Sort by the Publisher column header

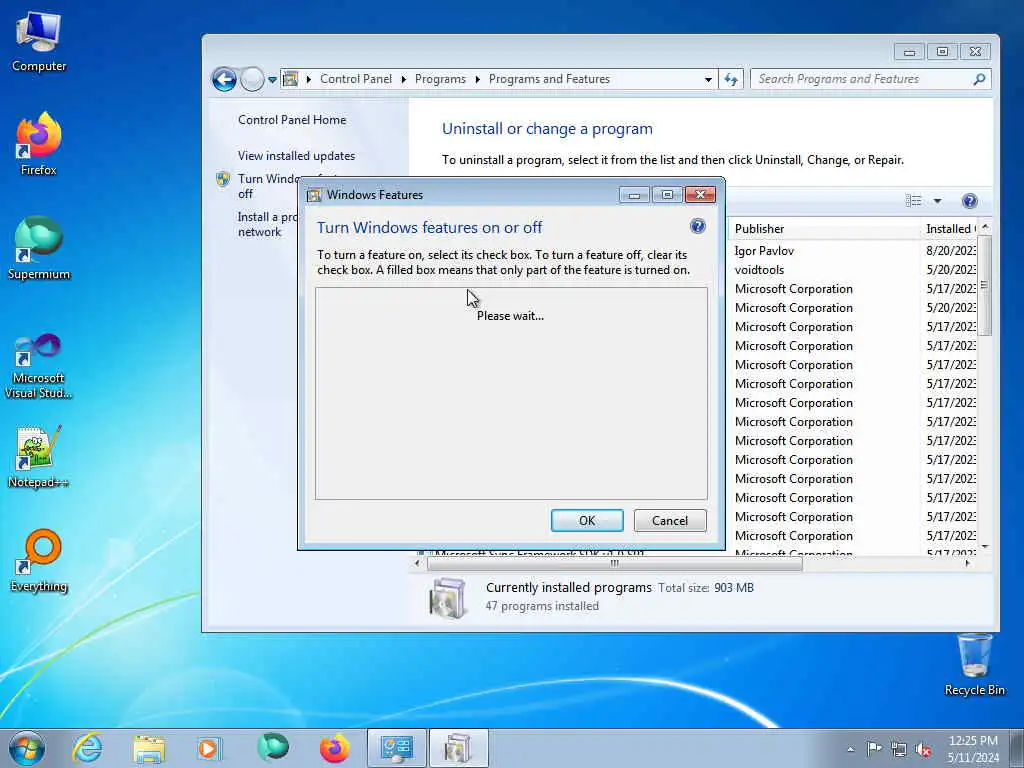coord(823,229)
